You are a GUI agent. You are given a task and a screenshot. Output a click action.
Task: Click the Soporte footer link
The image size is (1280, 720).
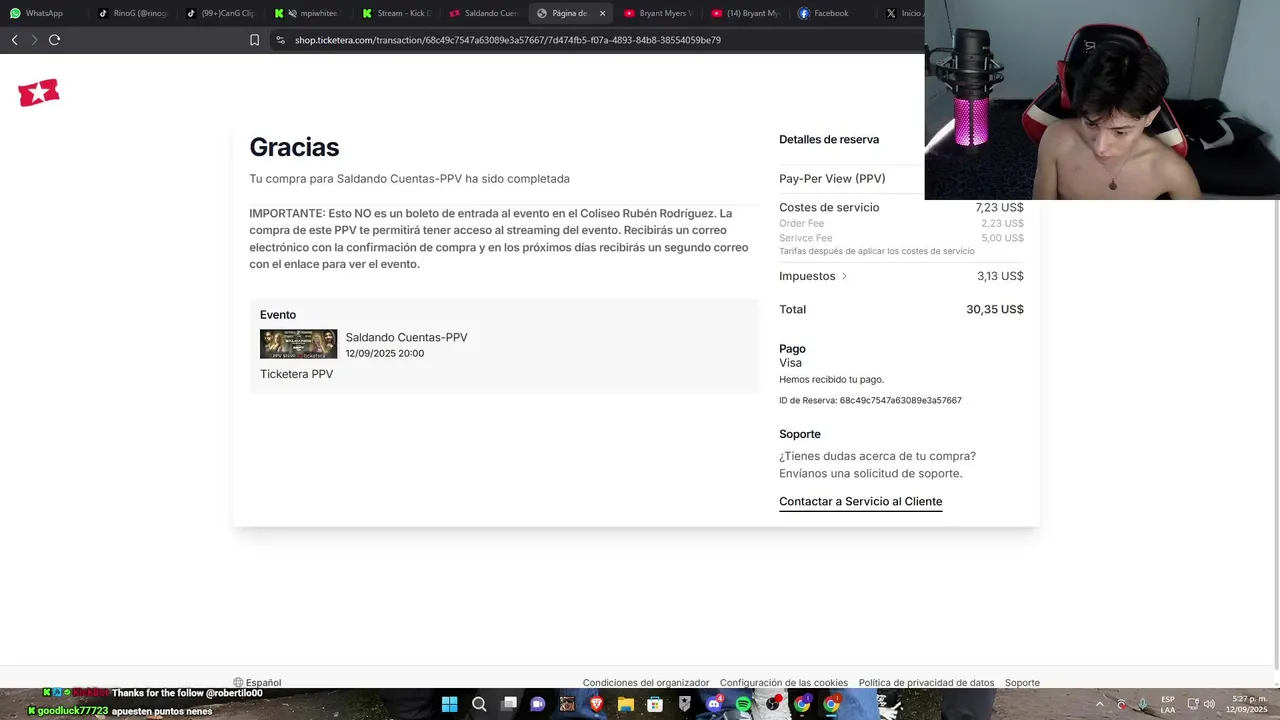(1022, 683)
